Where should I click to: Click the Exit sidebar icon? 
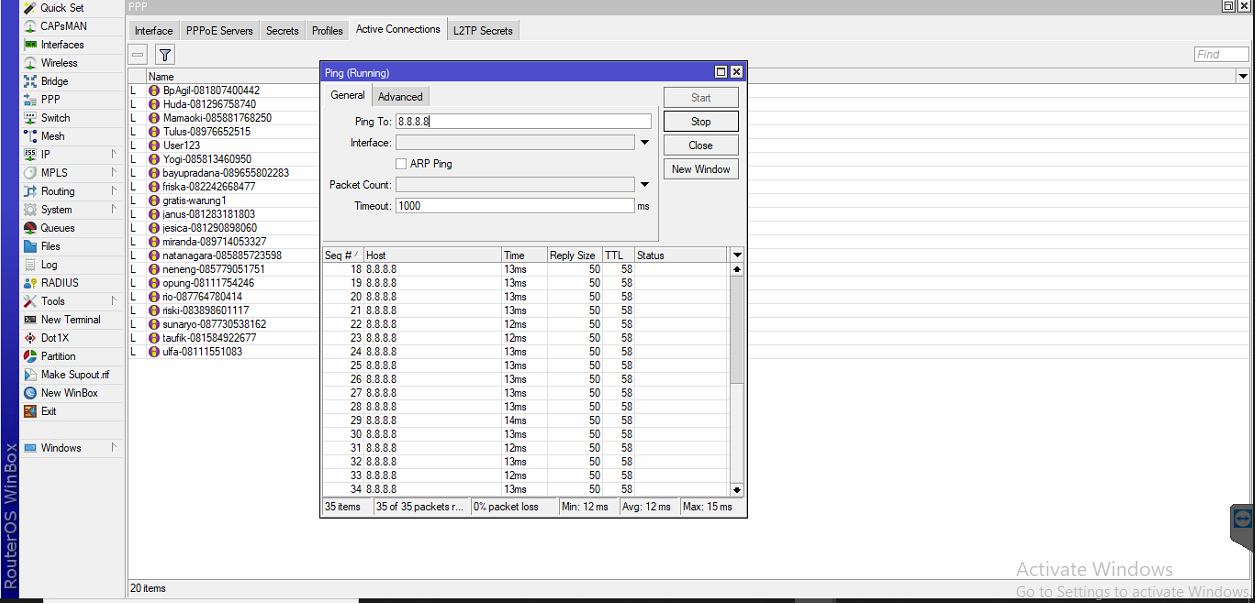click(30, 411)
